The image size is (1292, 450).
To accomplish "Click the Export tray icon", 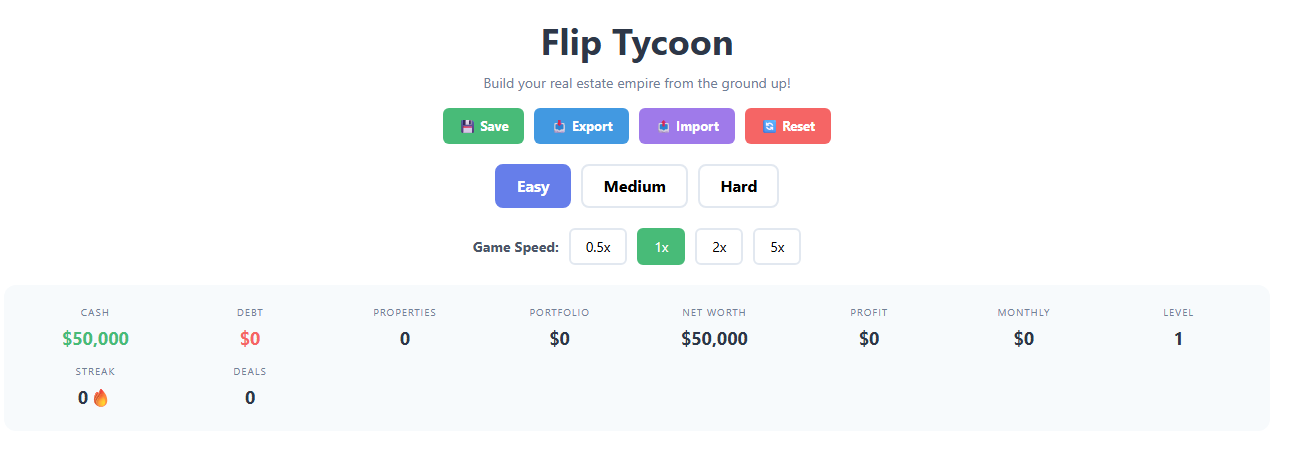I will tap(559, 127).
